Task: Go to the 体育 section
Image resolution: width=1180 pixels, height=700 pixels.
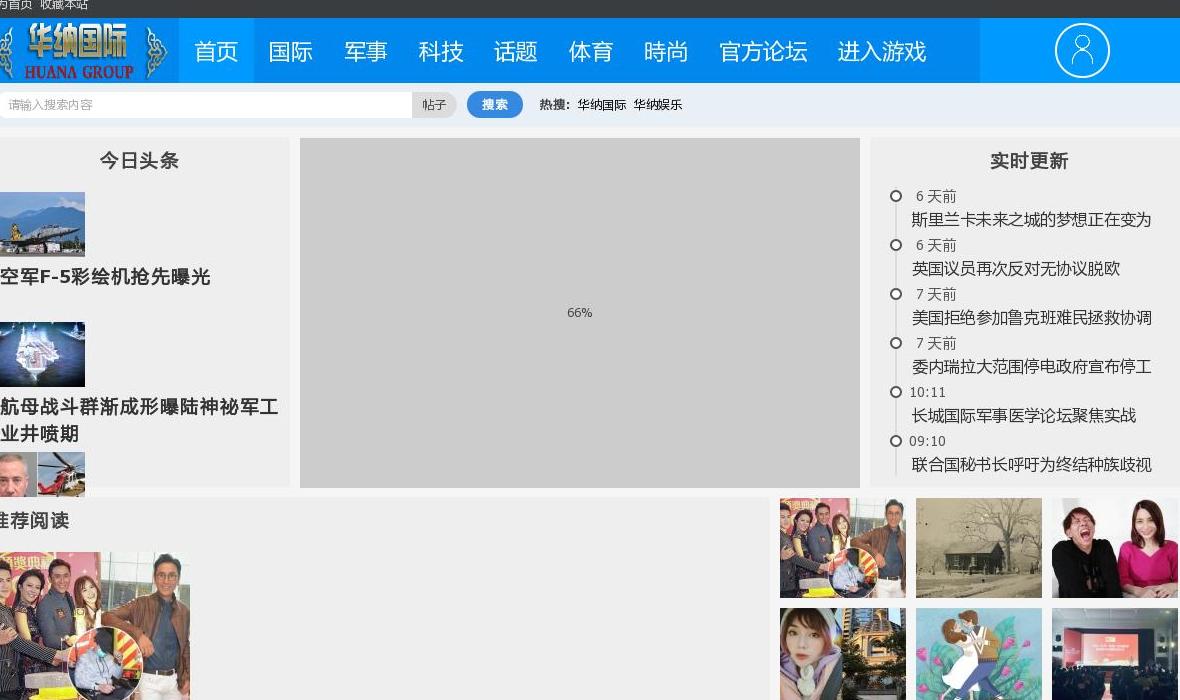Action: click(591, 51)
